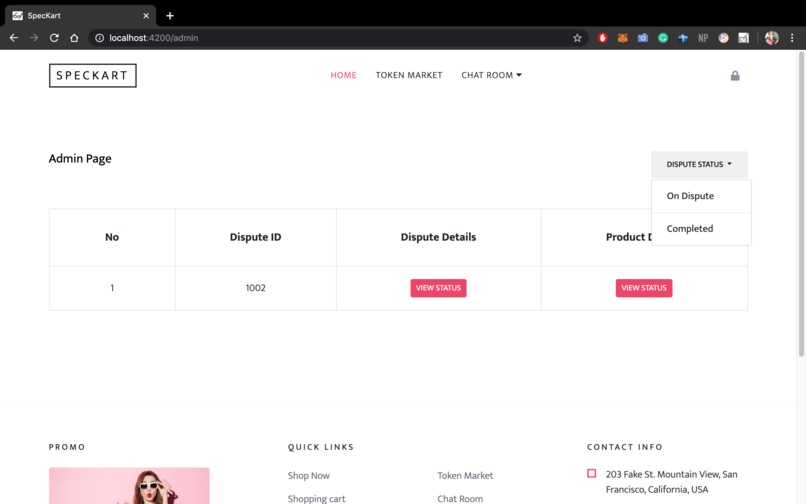Expand the CHAT ROOM dropdown

tap(491, 75)
